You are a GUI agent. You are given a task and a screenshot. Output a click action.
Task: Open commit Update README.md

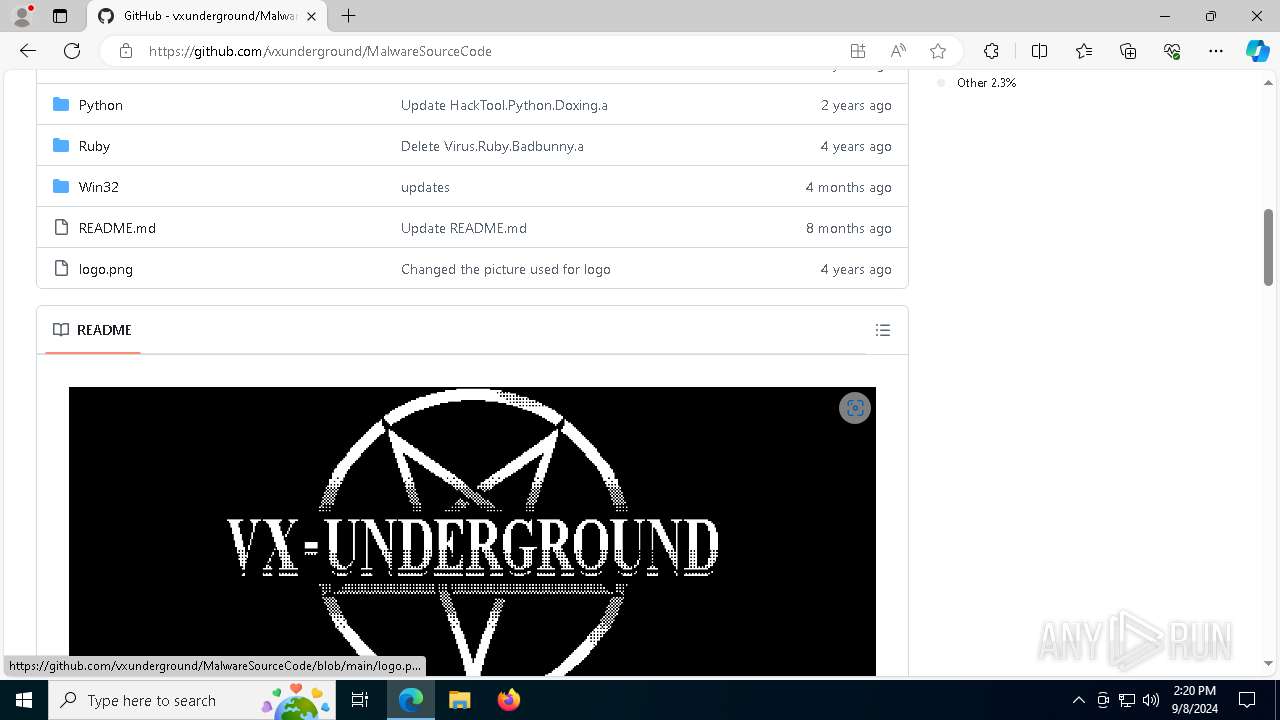pos(464,228)
